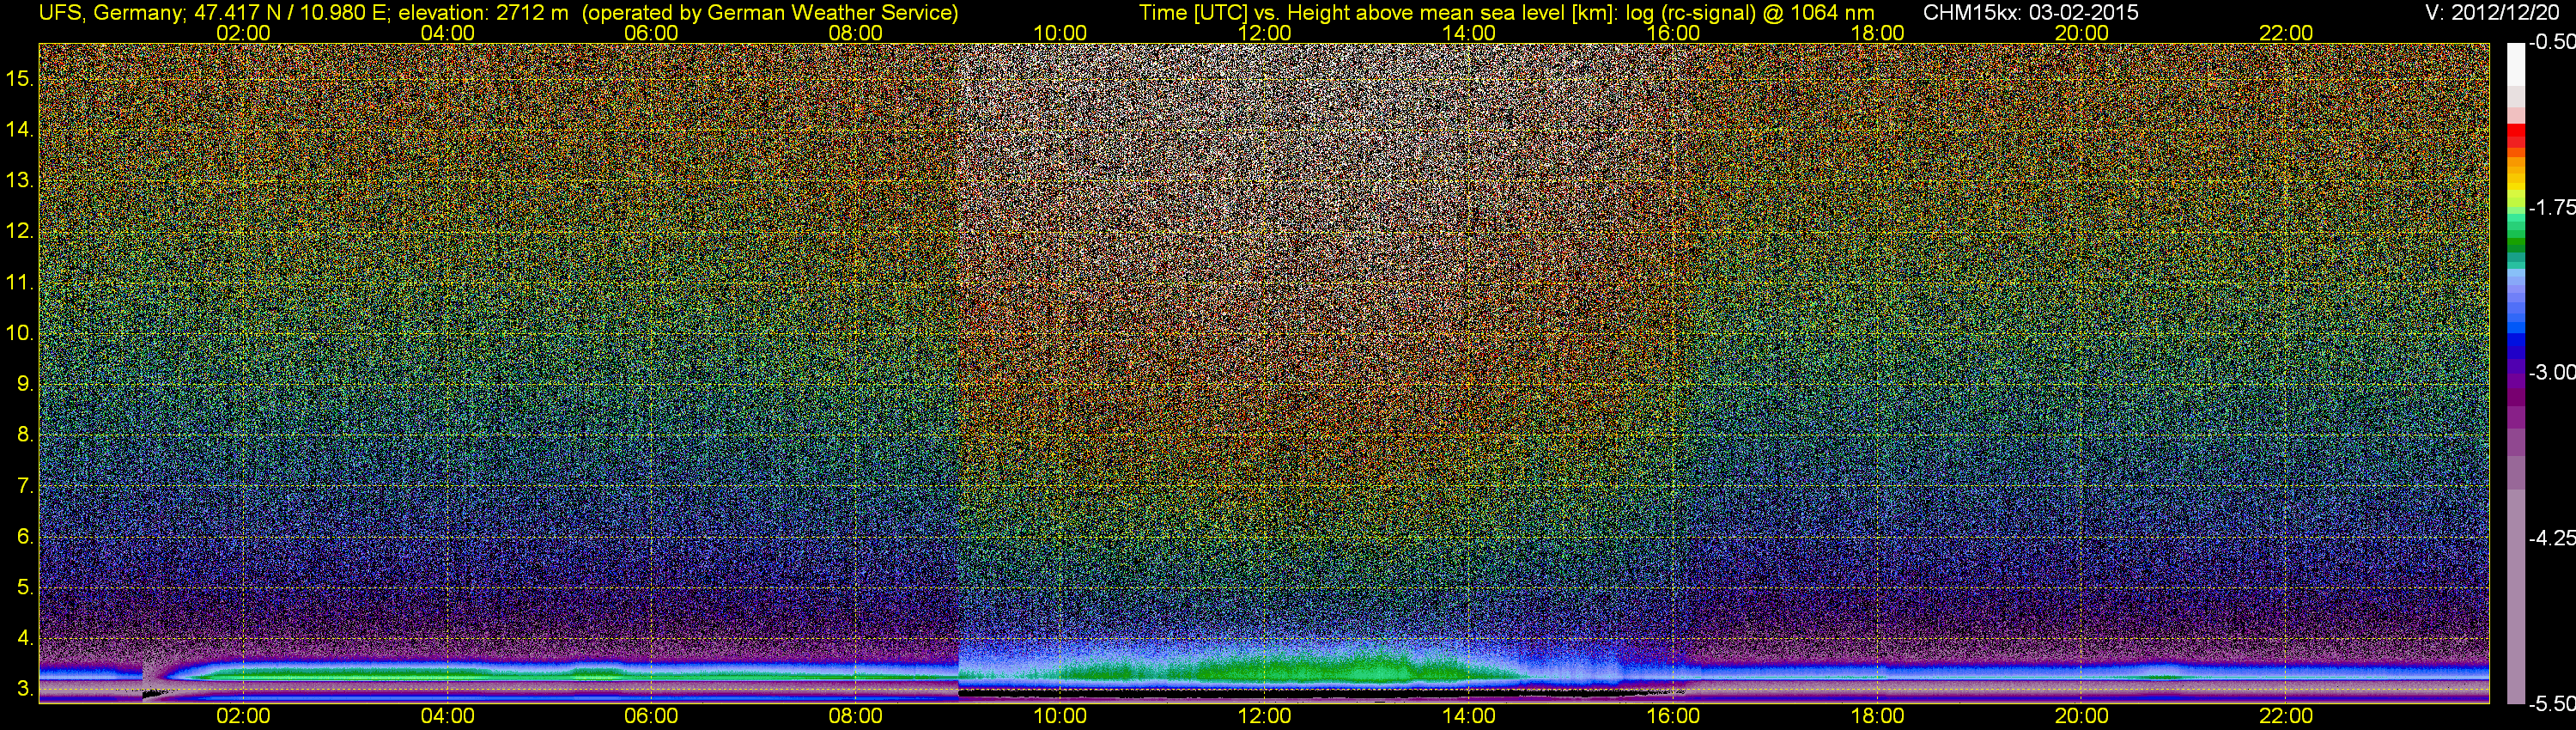
Task: Click the '6.' height axis label
Action: (x=25, y=537)
